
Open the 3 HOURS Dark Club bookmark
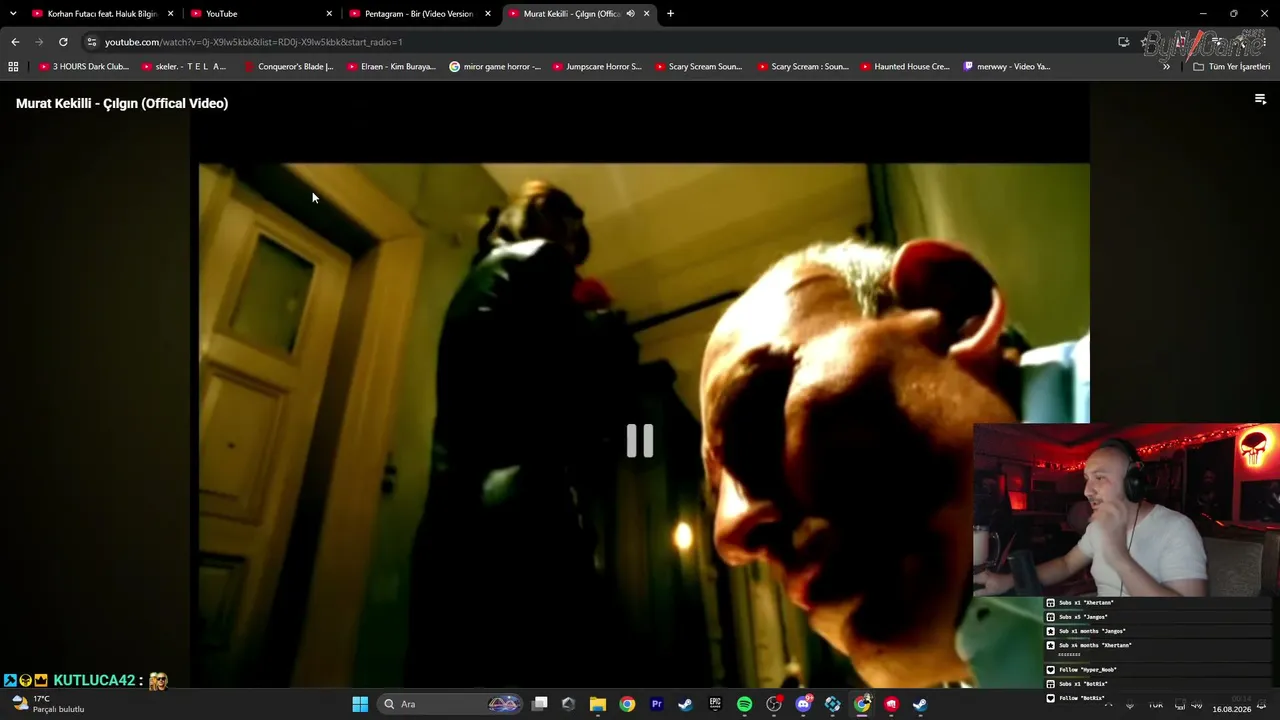(x=84, y=67)
